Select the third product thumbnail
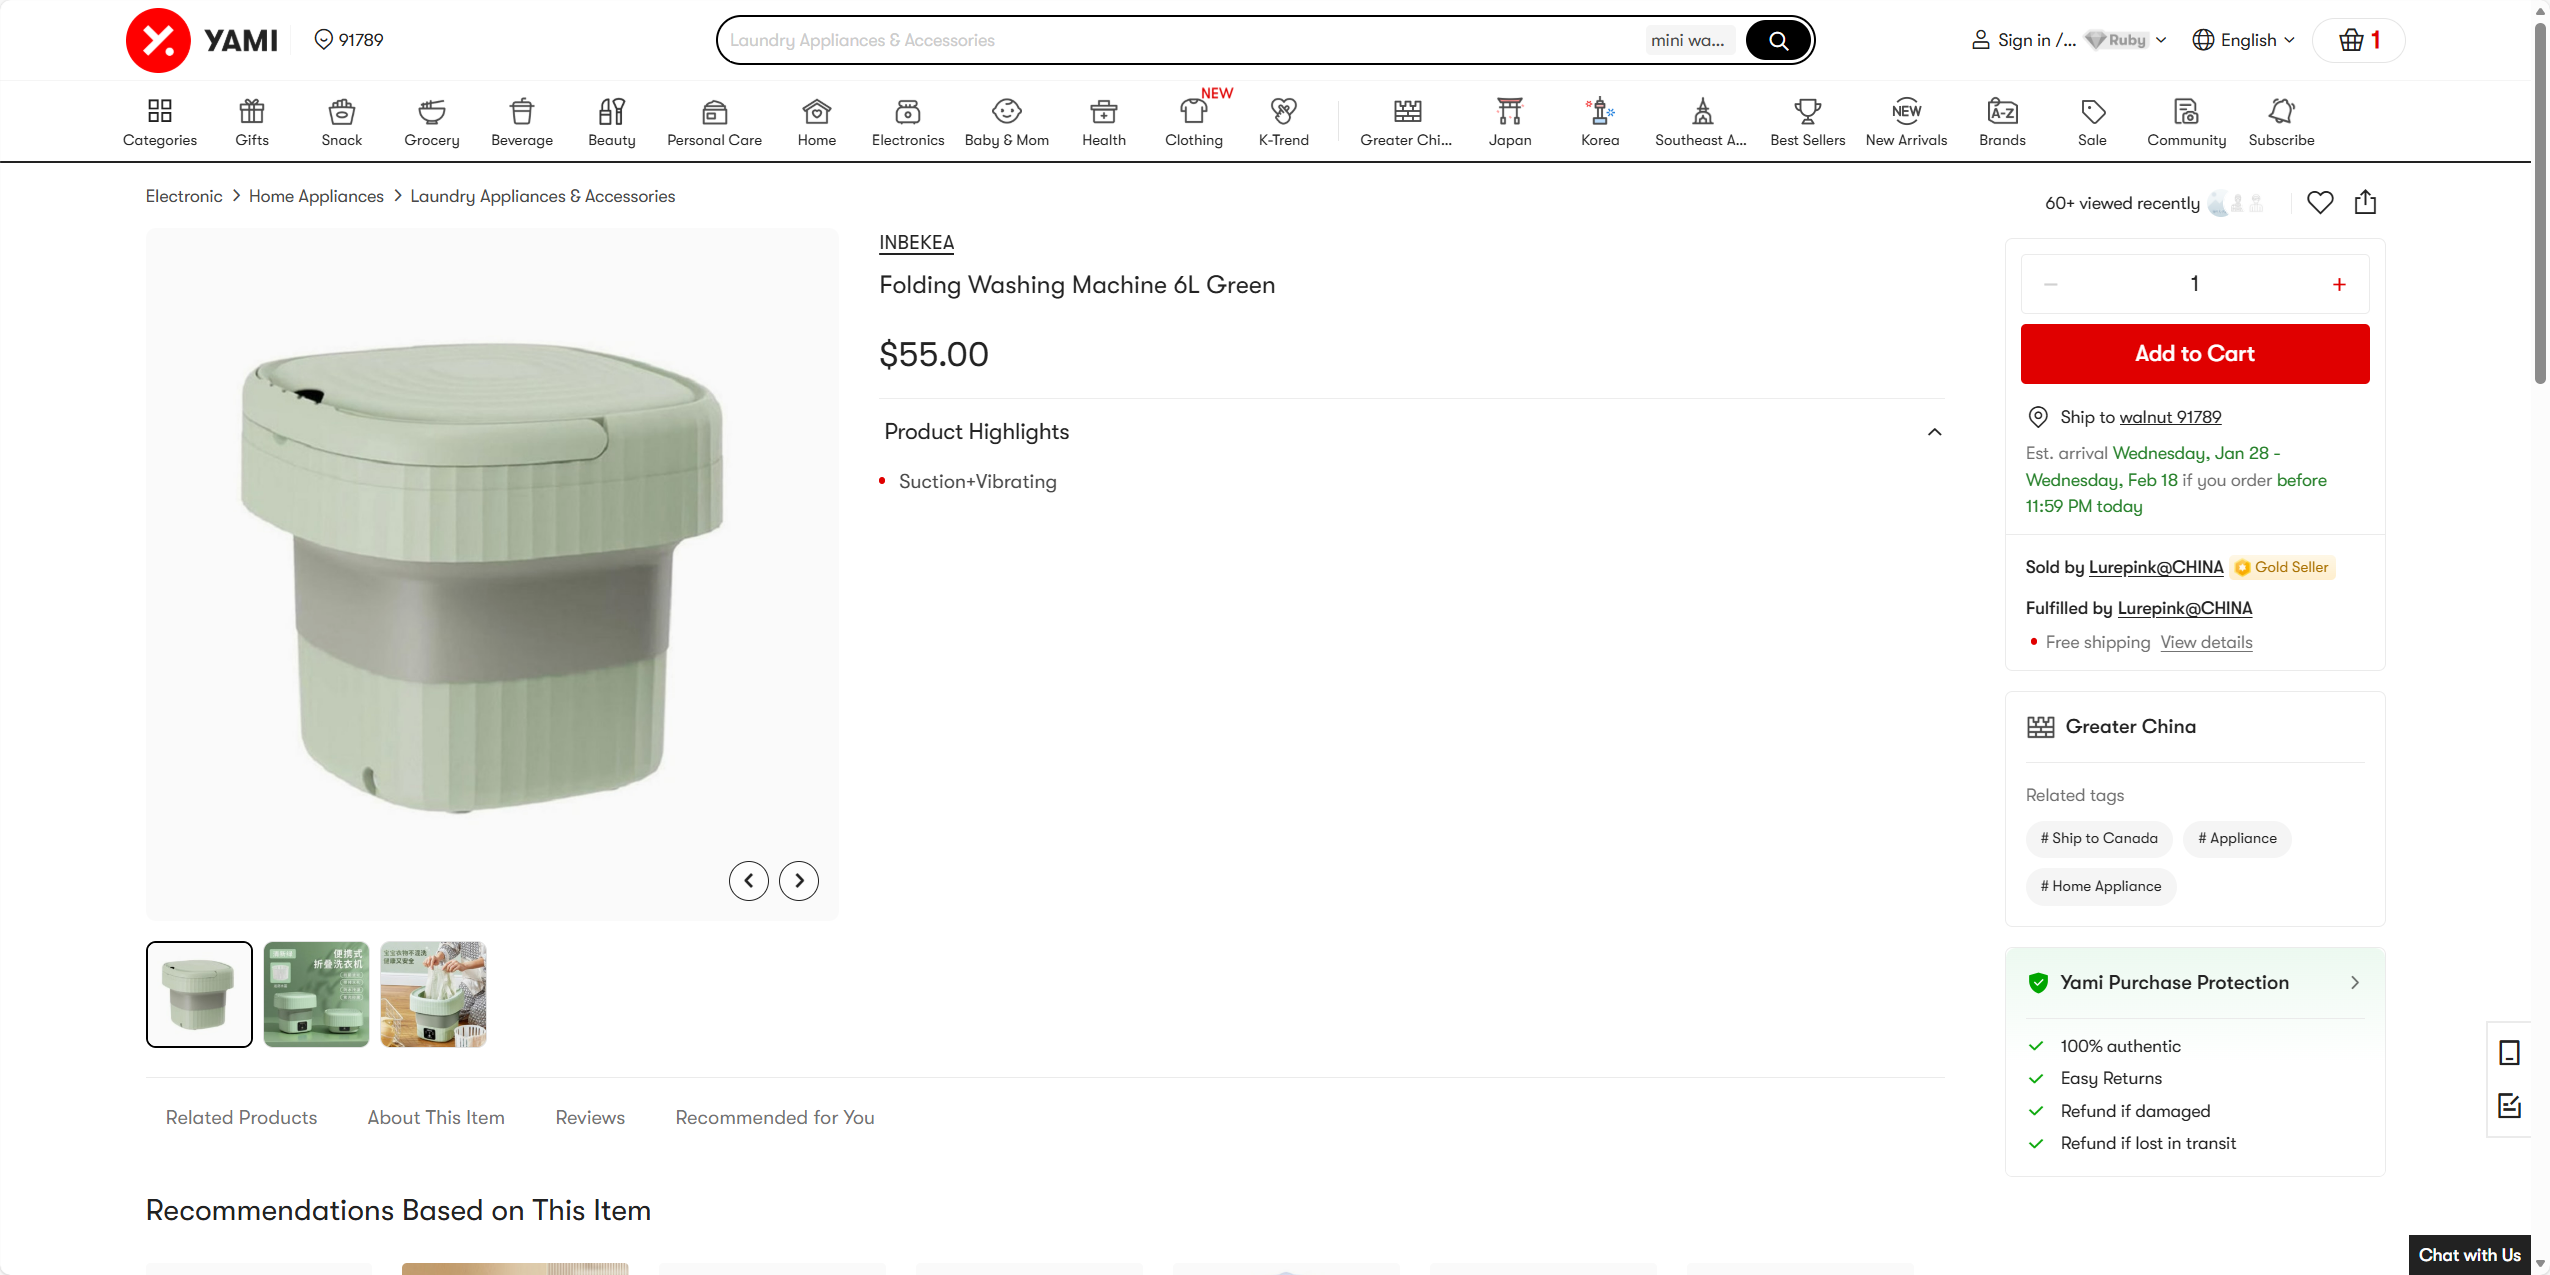Screen dimensions: 2550x1275 coord(433,994)
